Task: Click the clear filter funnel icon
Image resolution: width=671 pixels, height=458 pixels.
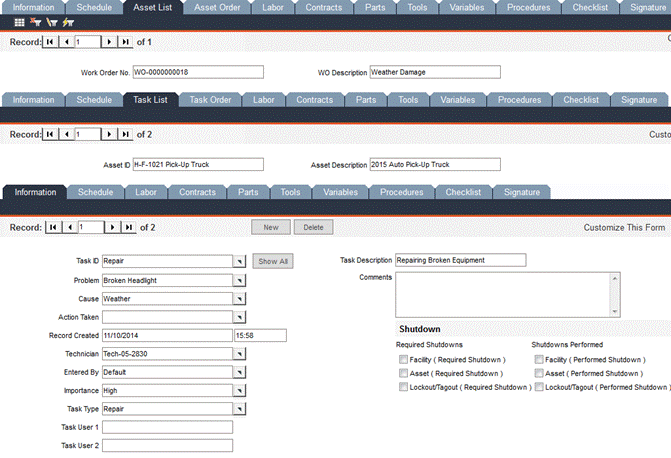Action: [x=35, y=22]
